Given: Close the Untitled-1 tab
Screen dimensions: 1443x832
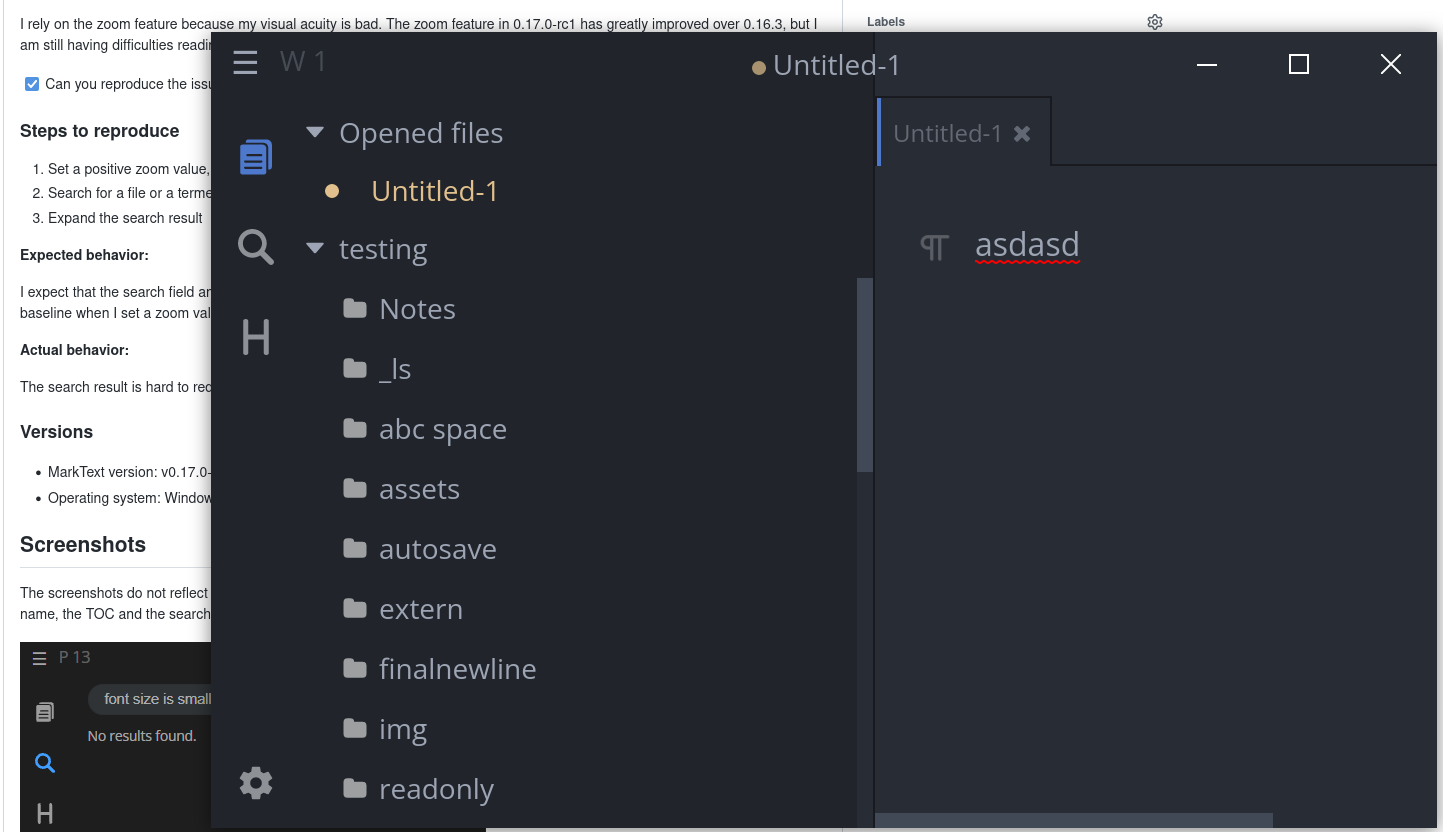Looking at the screenshot, I should pyautogui.click(x=1021, y=131).
